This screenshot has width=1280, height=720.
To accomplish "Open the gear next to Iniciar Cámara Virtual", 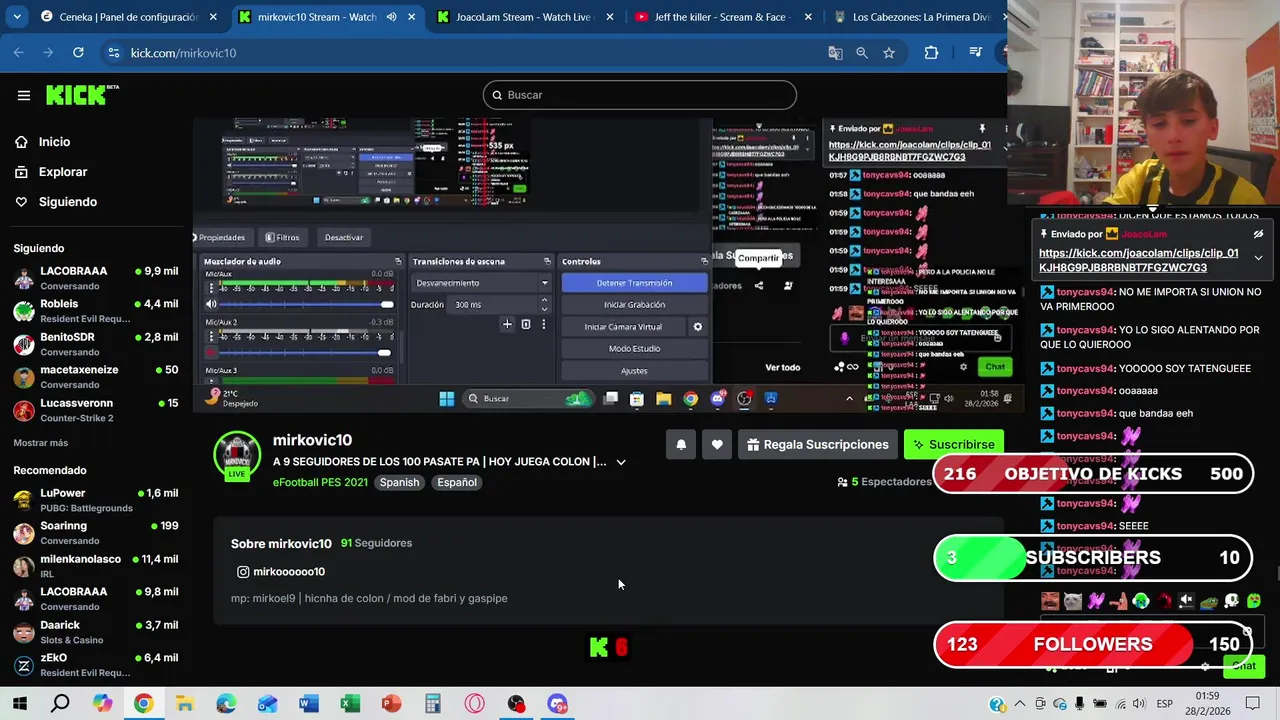I will pos(698,327).
